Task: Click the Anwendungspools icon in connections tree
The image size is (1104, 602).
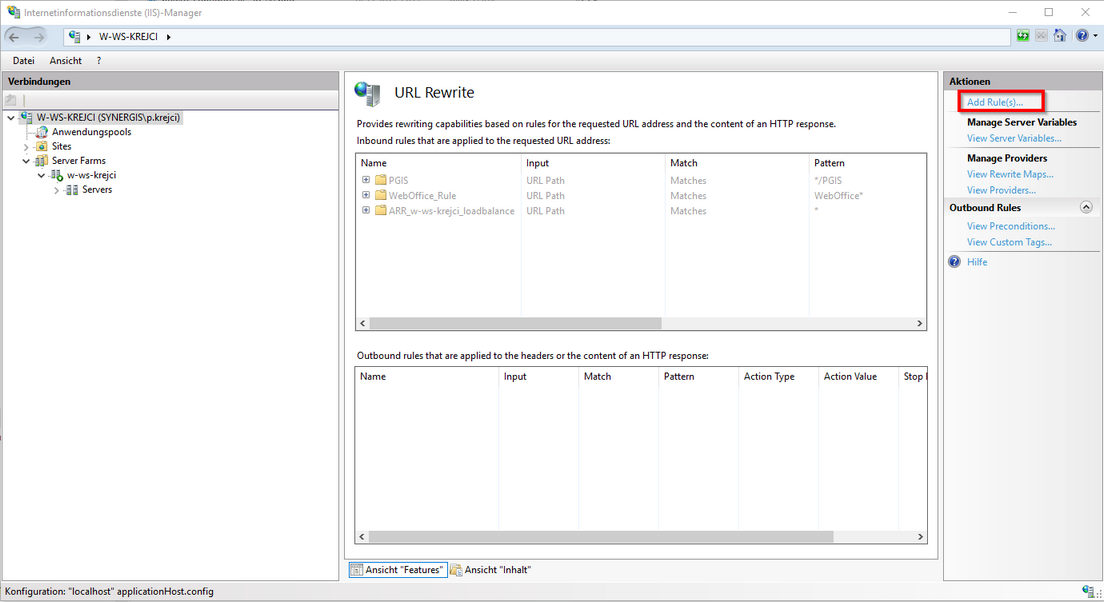Action: click(x=42, y=132)
